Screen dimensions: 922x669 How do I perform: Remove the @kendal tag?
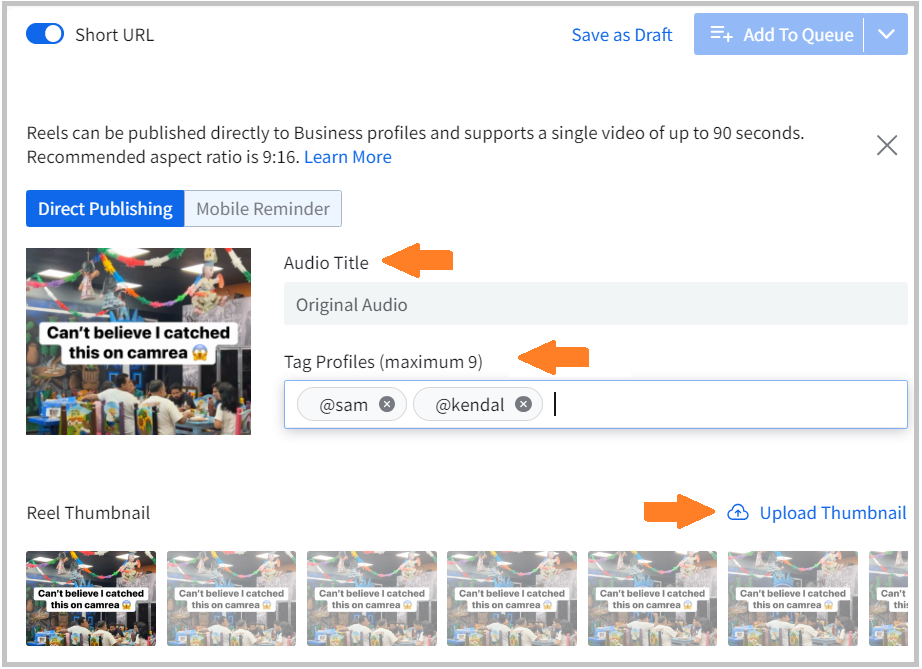[523, 405]
